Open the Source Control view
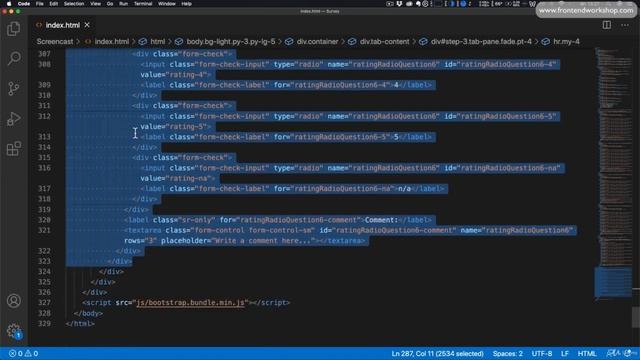 pos(13,88)
